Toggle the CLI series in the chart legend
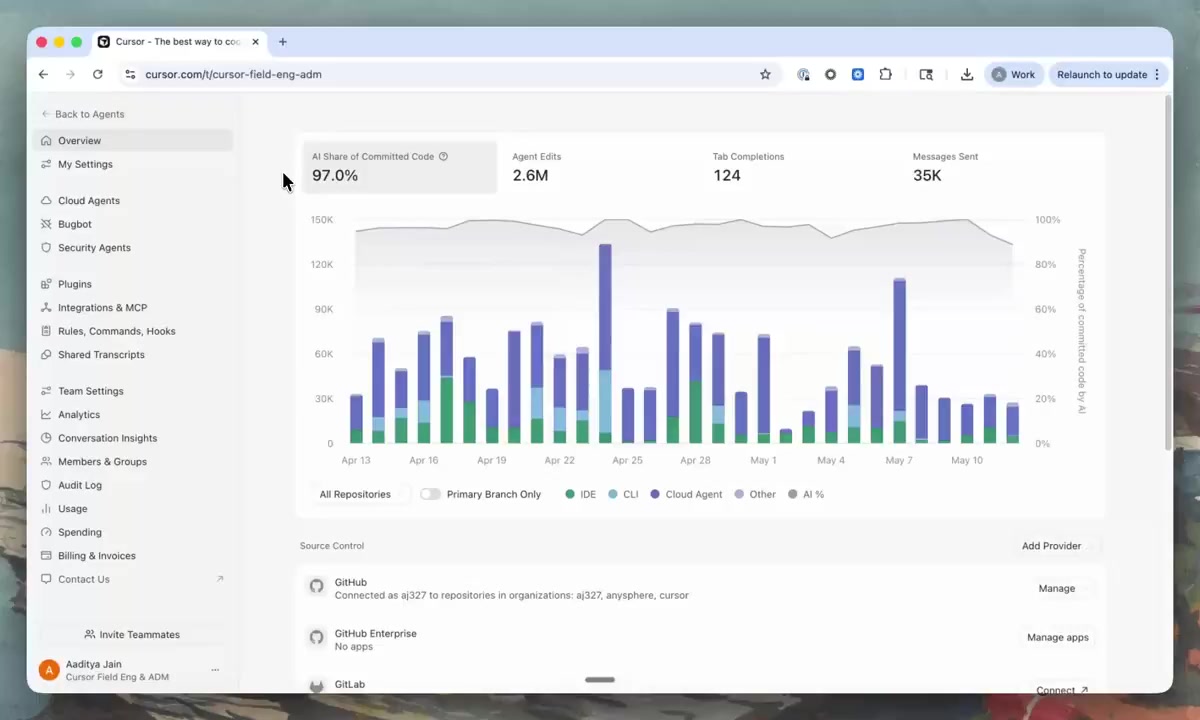 pyautogui.click(x=623, y=494)
